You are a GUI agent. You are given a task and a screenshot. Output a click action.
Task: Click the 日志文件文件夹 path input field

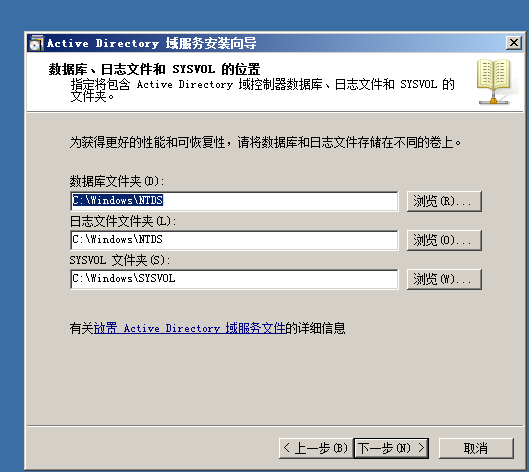[x=234, y=240]
